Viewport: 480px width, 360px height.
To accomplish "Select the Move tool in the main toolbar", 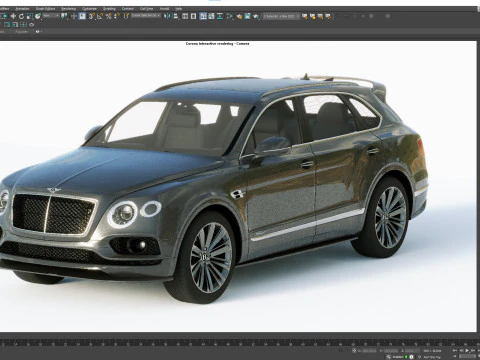I will tap(13, 16).
